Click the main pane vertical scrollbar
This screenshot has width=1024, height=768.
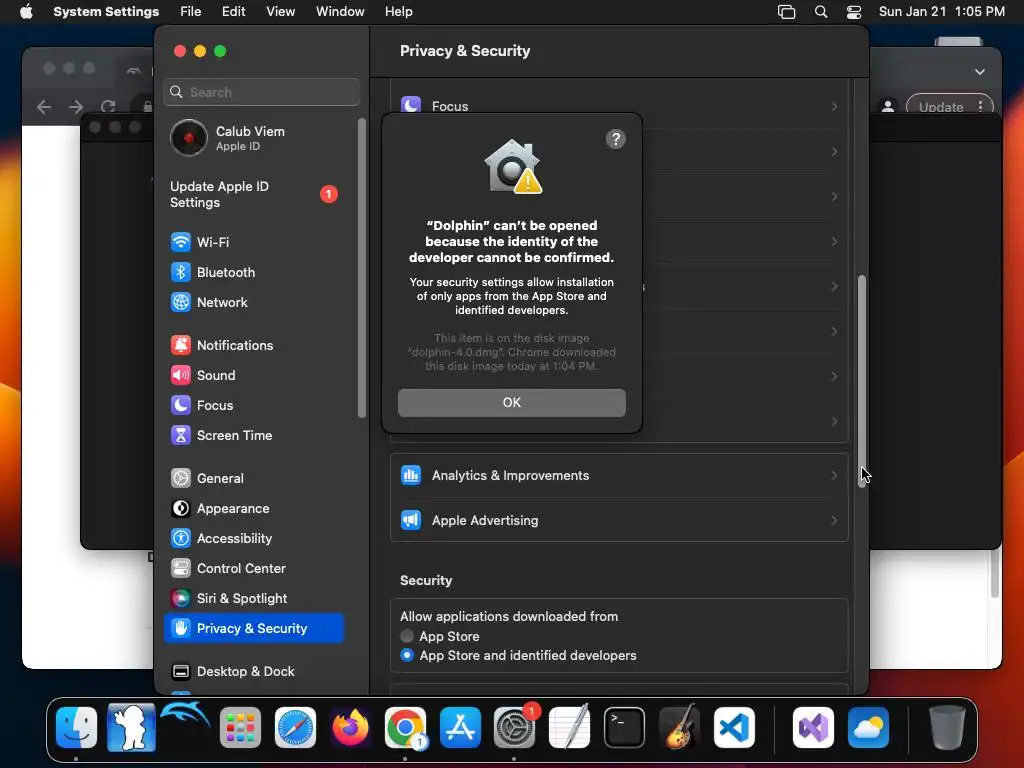click(862, 381)
